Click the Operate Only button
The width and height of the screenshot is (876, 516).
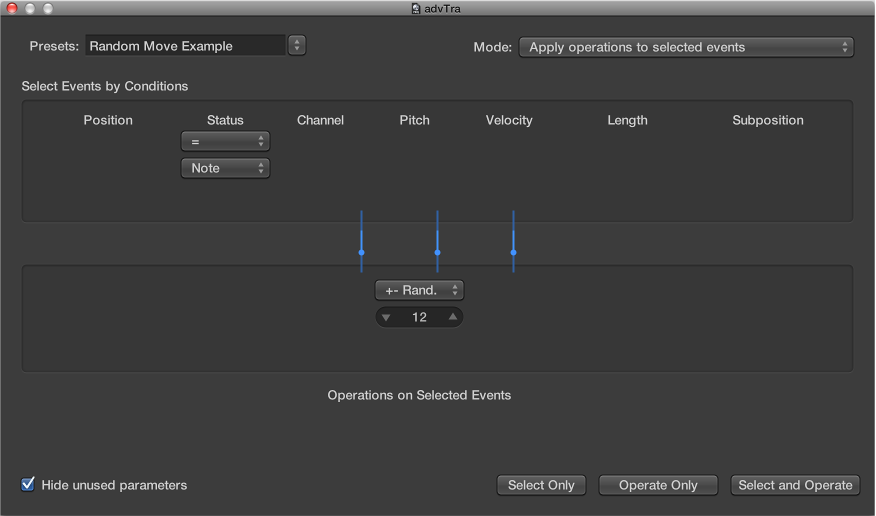click(658, 485)
